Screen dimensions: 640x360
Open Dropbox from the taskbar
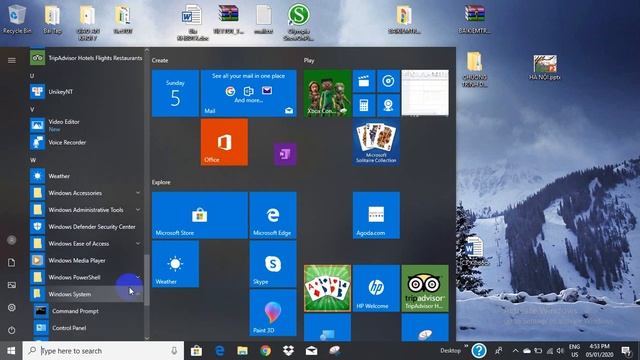tap(289, 351)
